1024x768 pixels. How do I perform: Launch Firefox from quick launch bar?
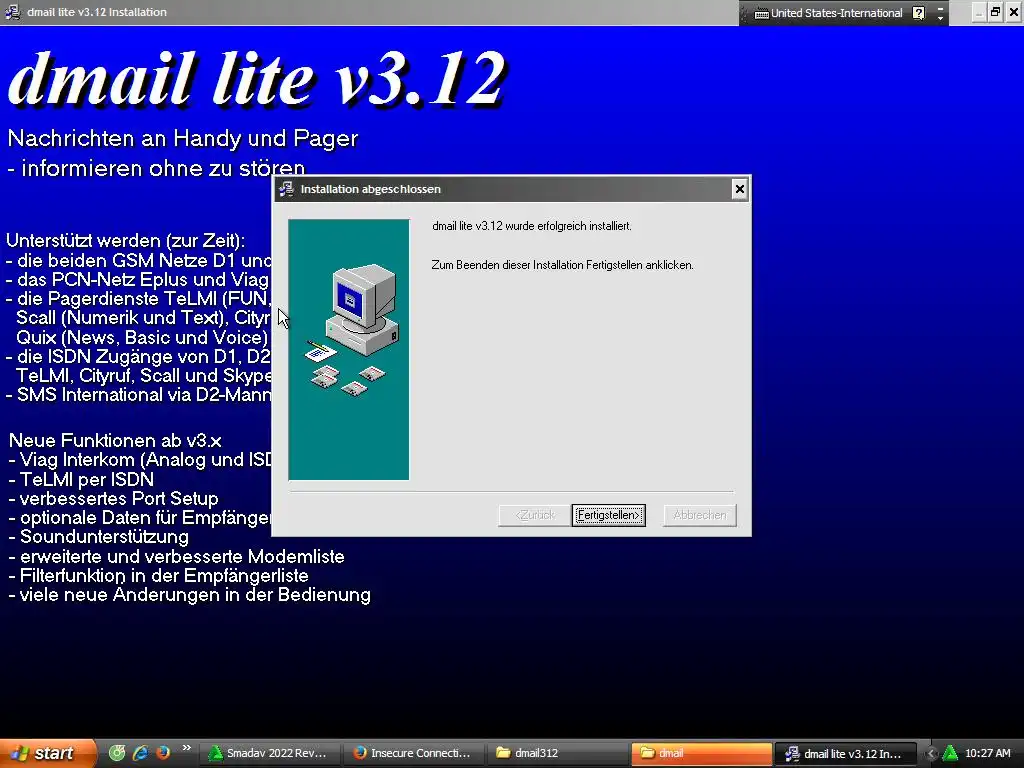(163, 753)
